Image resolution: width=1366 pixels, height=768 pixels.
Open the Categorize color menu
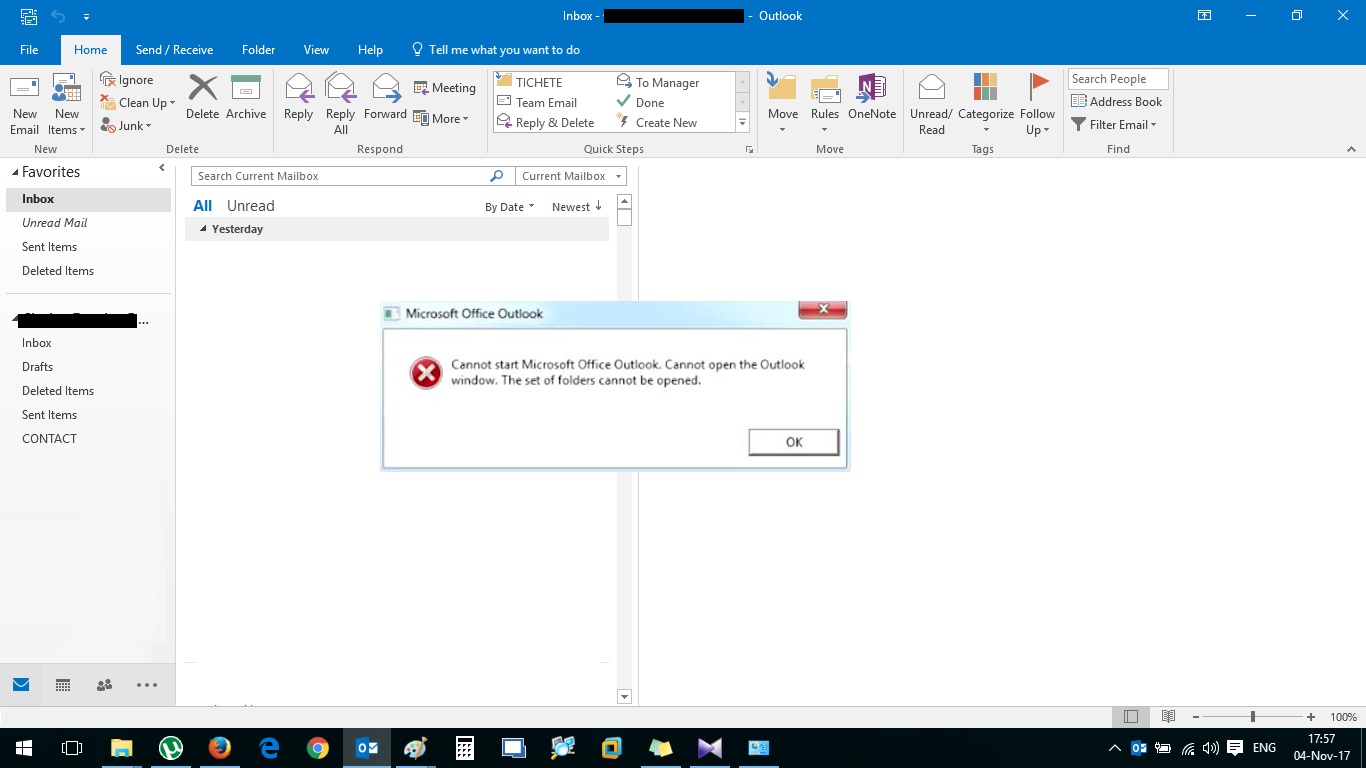(x=986, y=105)
